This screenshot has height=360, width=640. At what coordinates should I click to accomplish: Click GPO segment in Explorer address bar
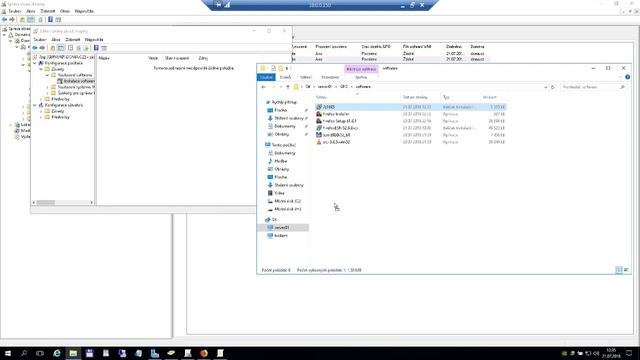(x=344, y=87)
